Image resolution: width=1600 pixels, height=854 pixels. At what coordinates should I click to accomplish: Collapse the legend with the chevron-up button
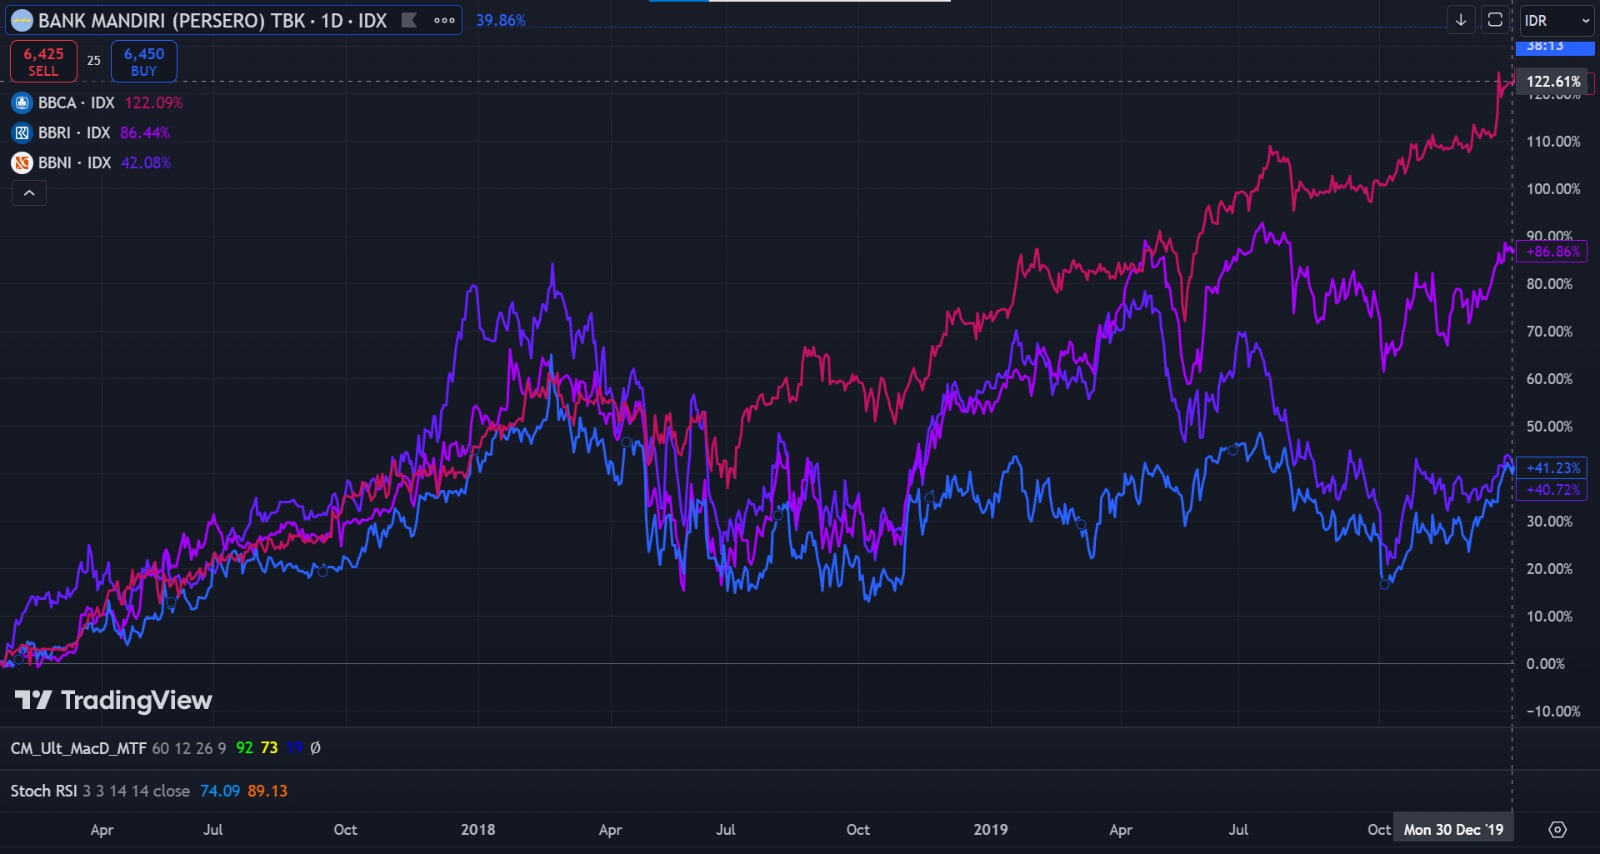click(29, 193)
